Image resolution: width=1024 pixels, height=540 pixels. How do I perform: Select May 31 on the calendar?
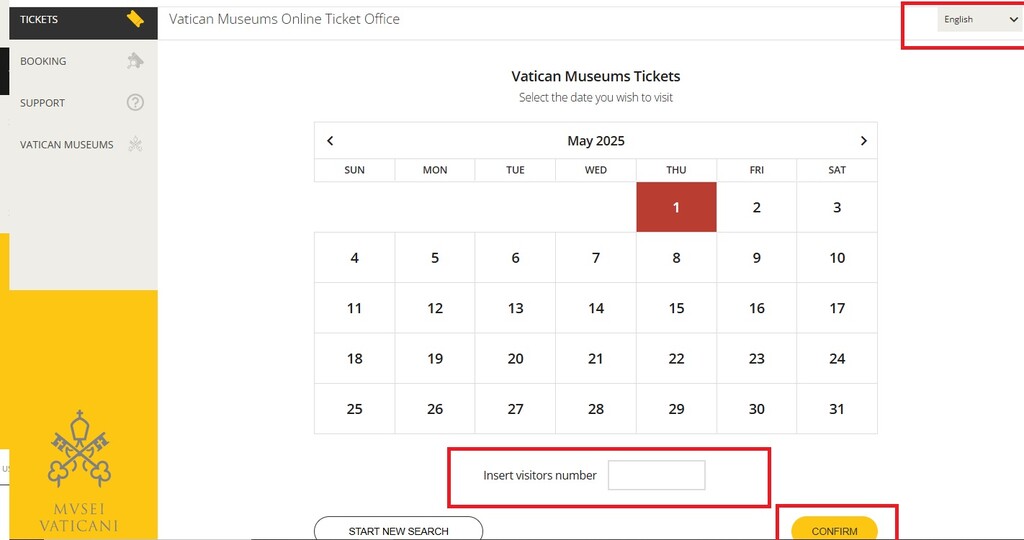pos(837,408)
